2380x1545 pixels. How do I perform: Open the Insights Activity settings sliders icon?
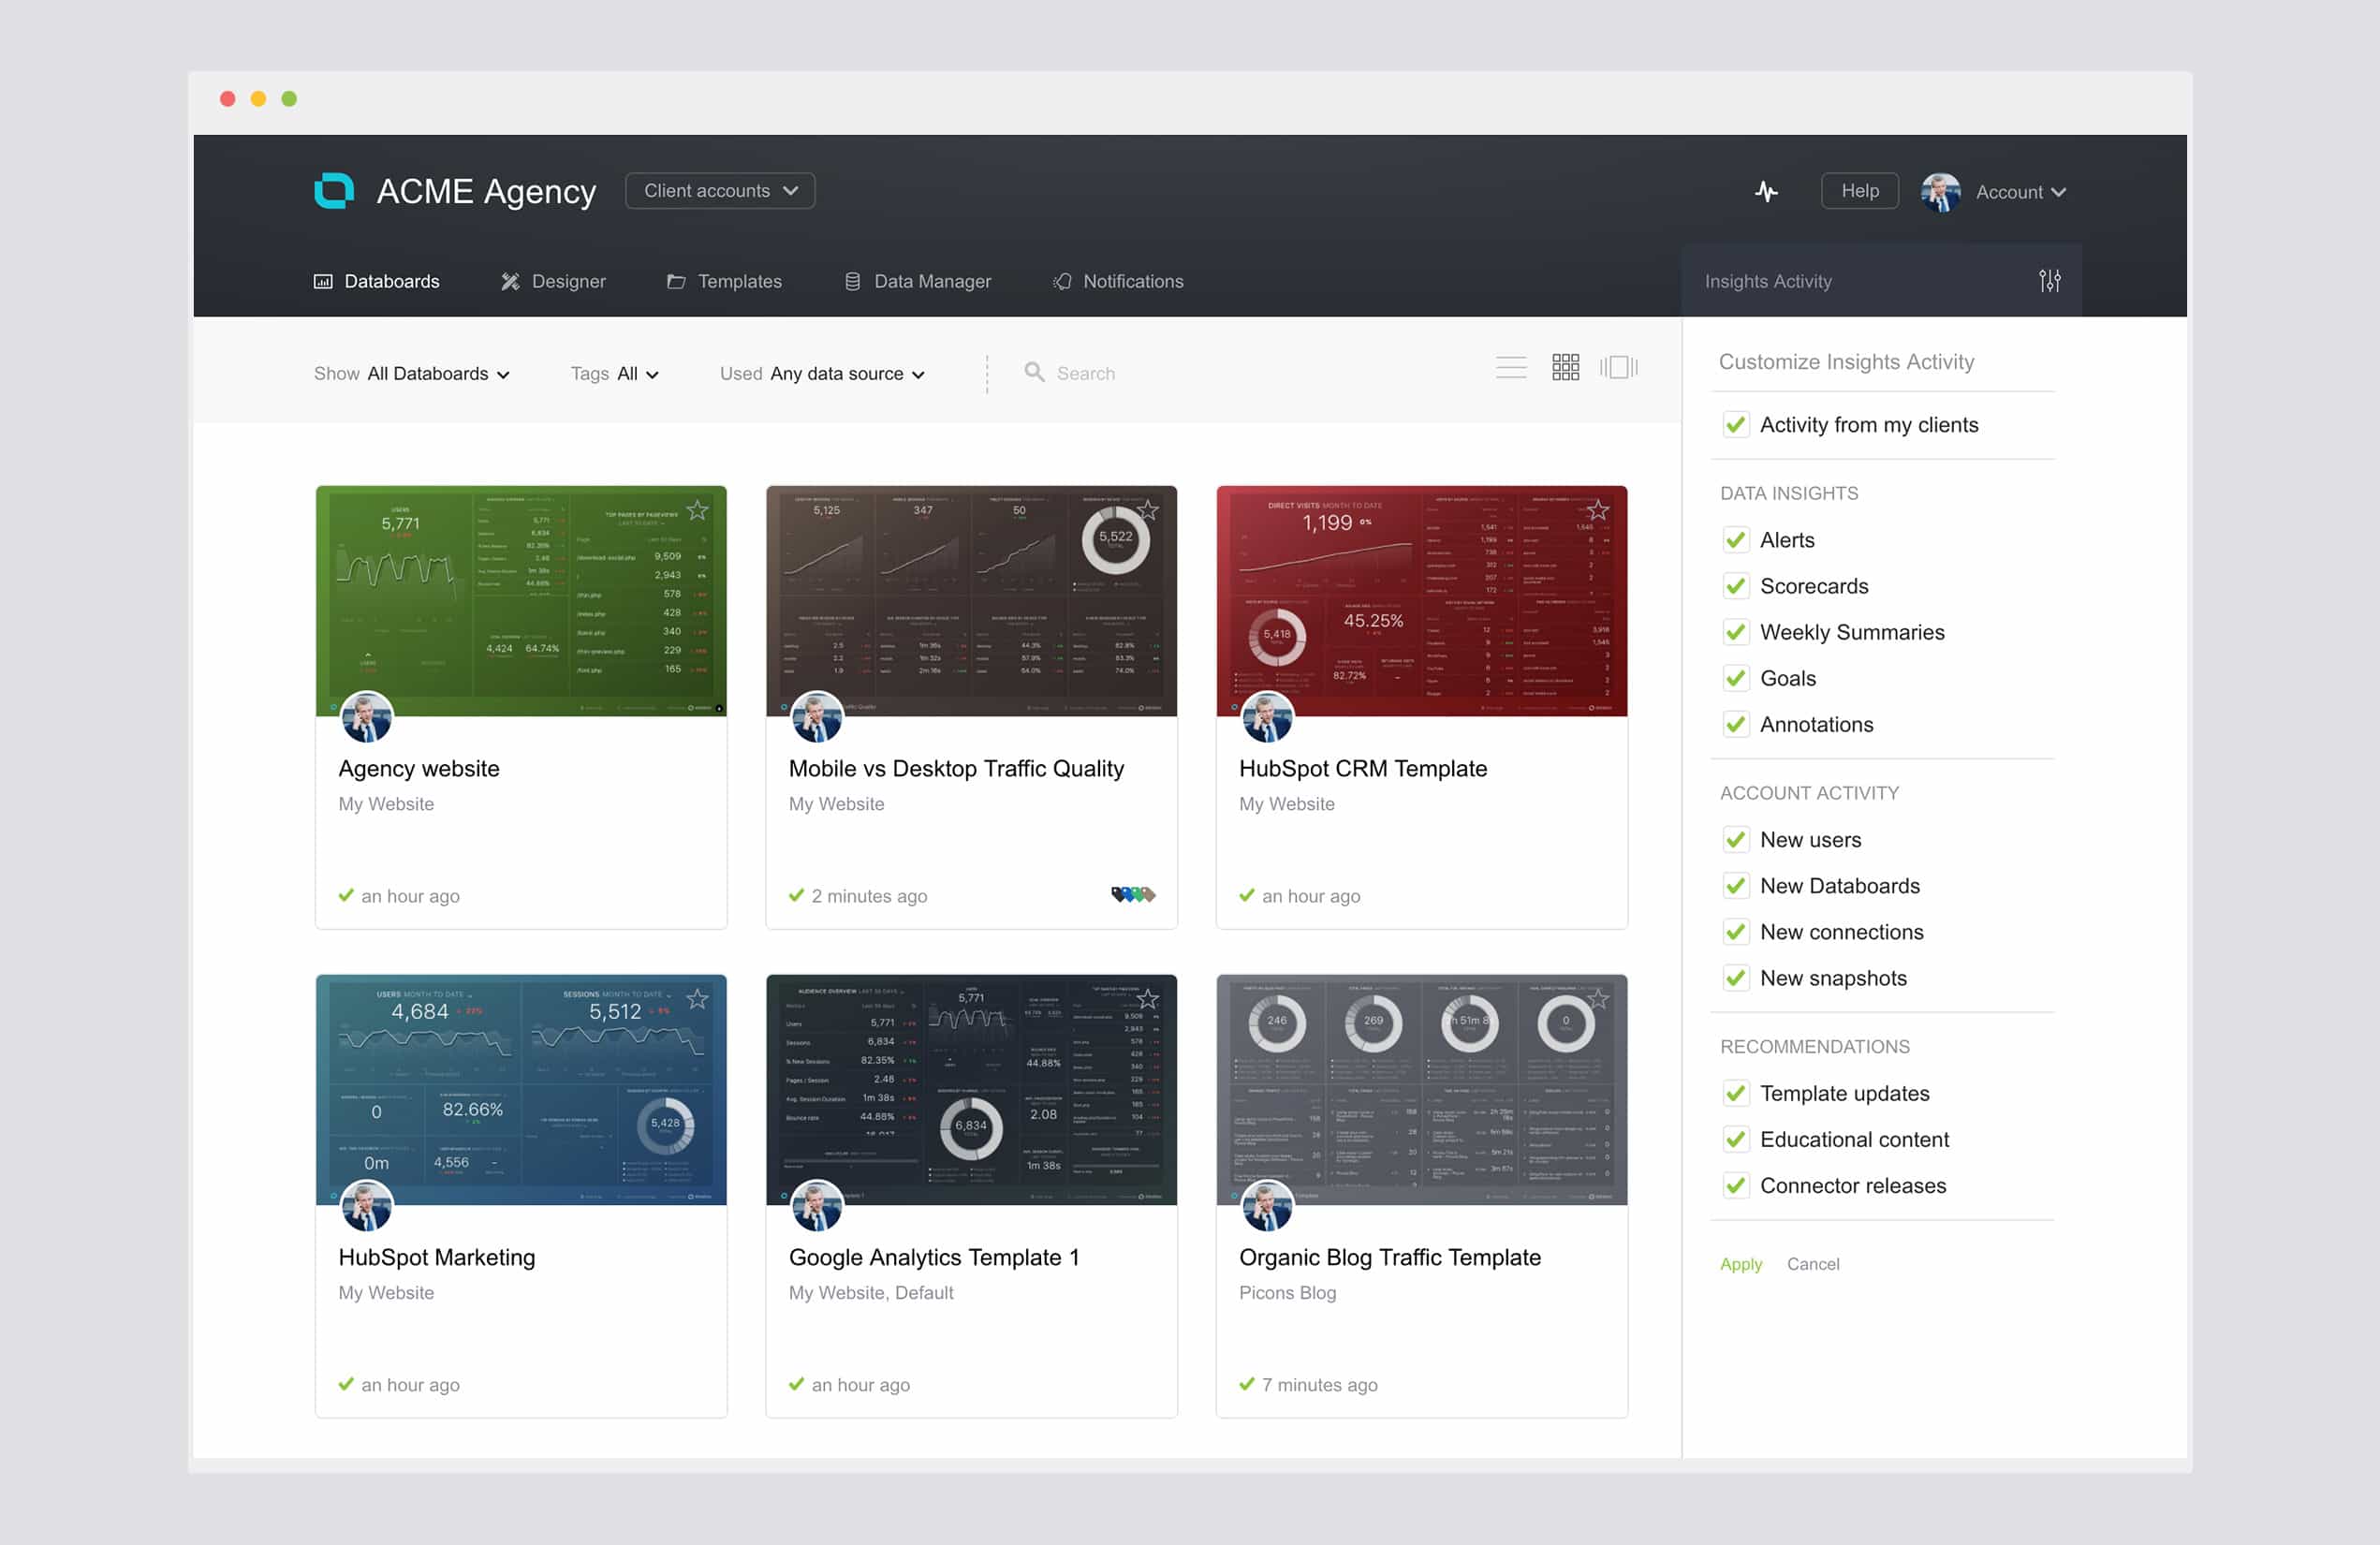[x=2049, y=281]
